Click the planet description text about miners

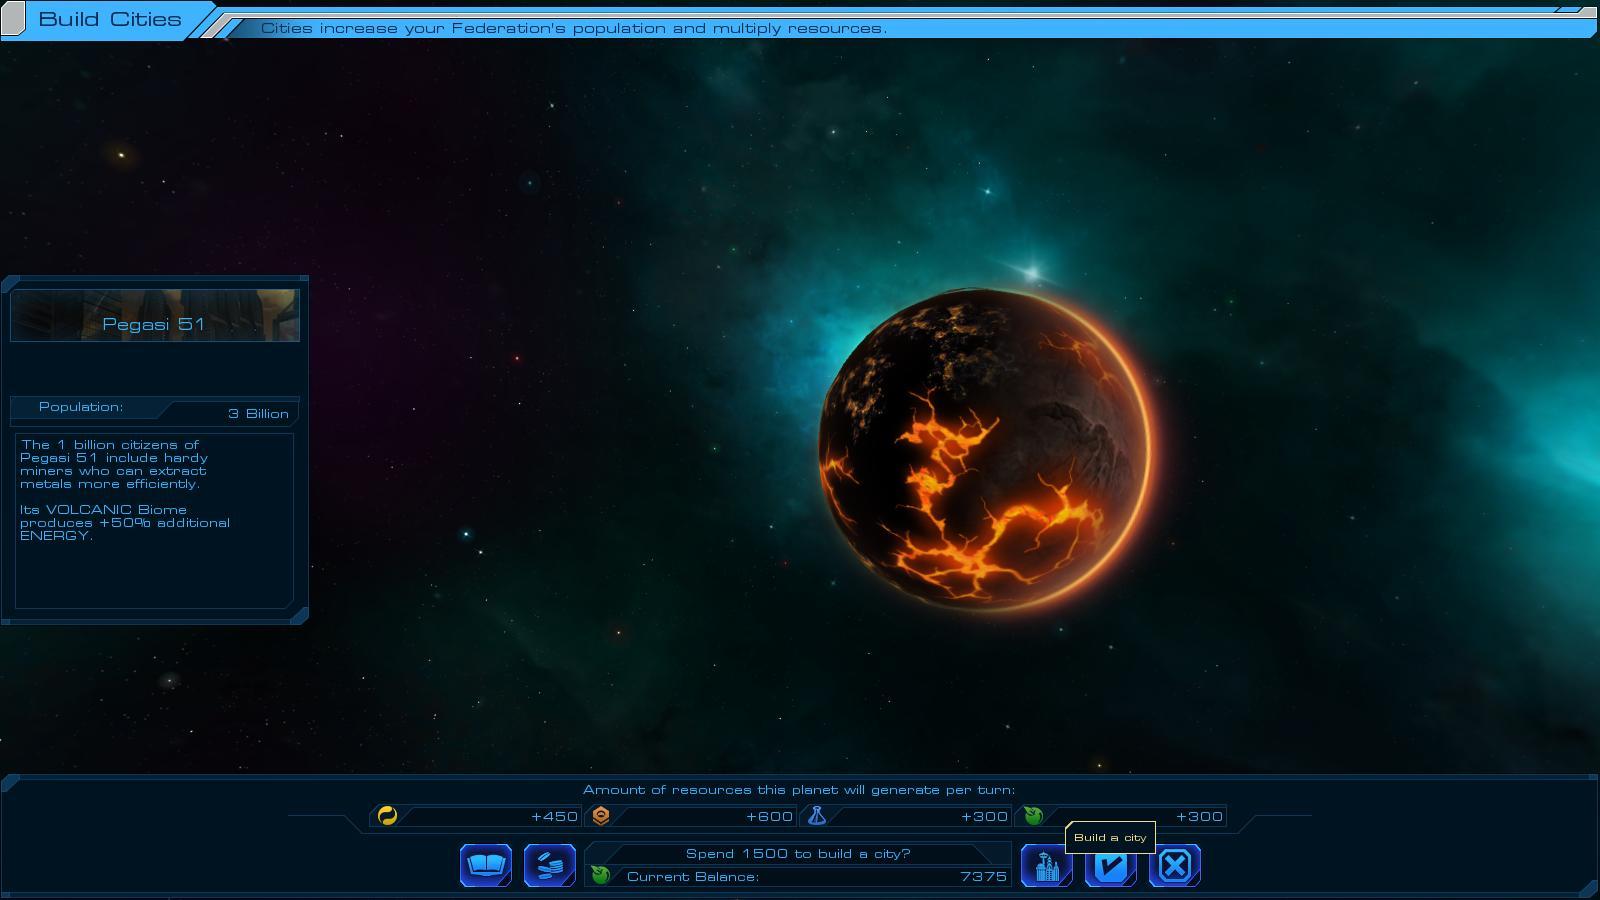[114, 464]
